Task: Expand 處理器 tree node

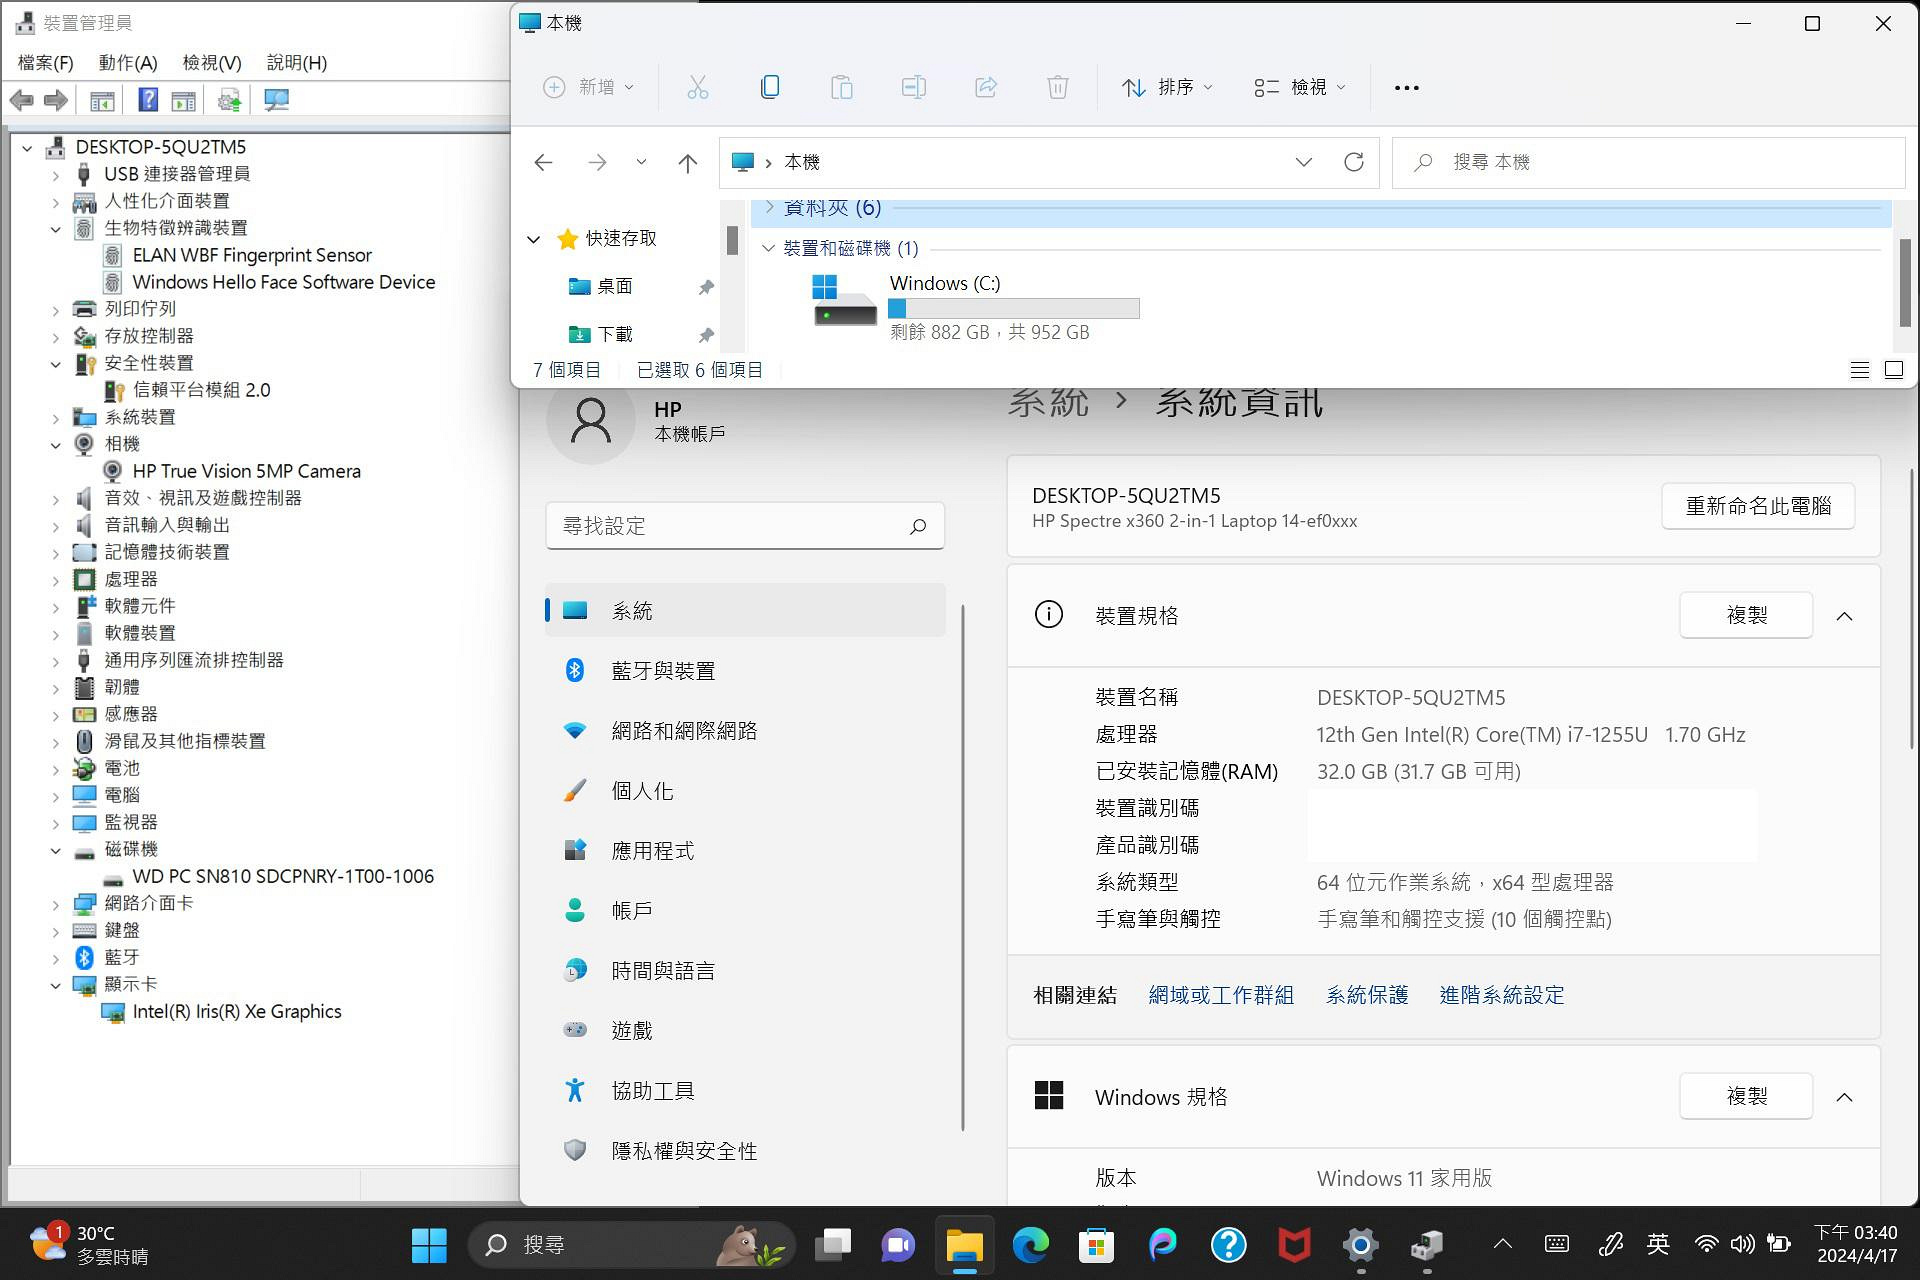Action: (x=56, y=580)
